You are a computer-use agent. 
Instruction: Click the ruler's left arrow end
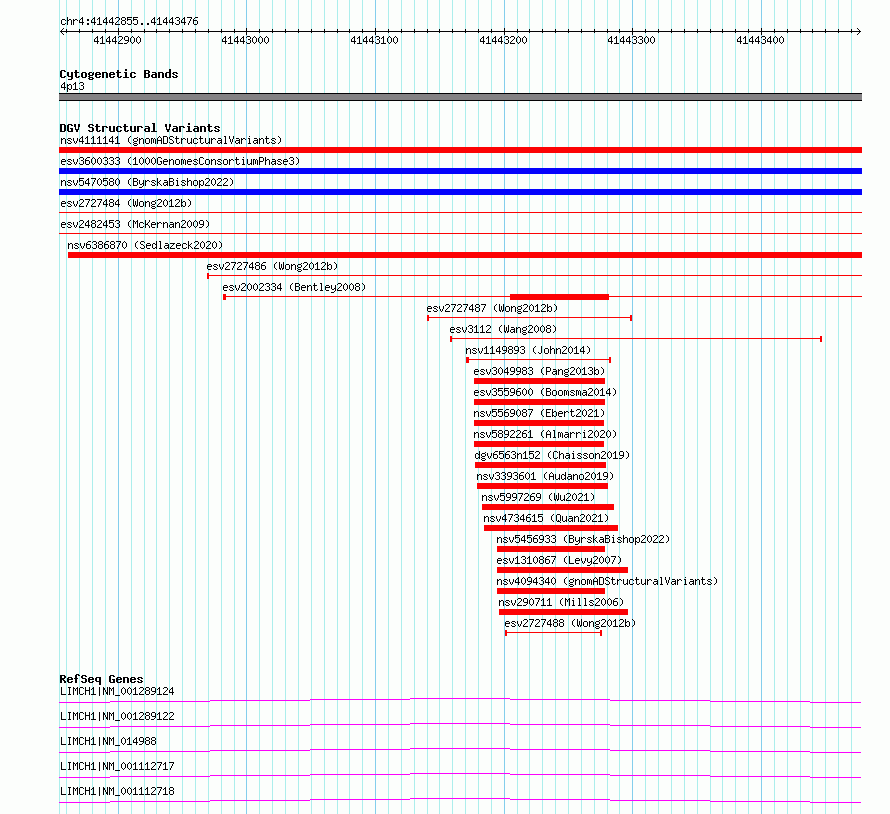[62, 32]
